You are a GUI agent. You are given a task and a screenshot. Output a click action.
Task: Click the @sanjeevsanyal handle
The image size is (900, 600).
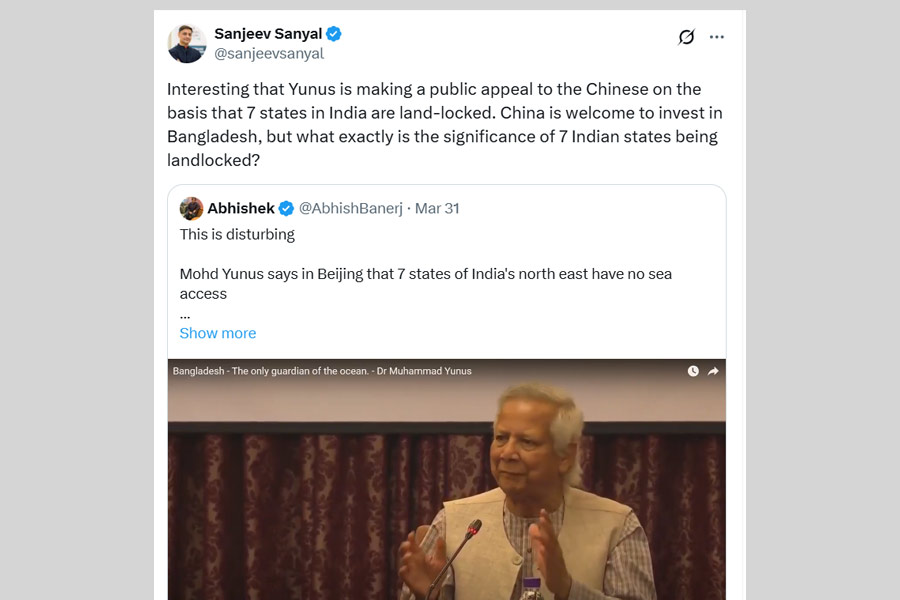(269, 54)
